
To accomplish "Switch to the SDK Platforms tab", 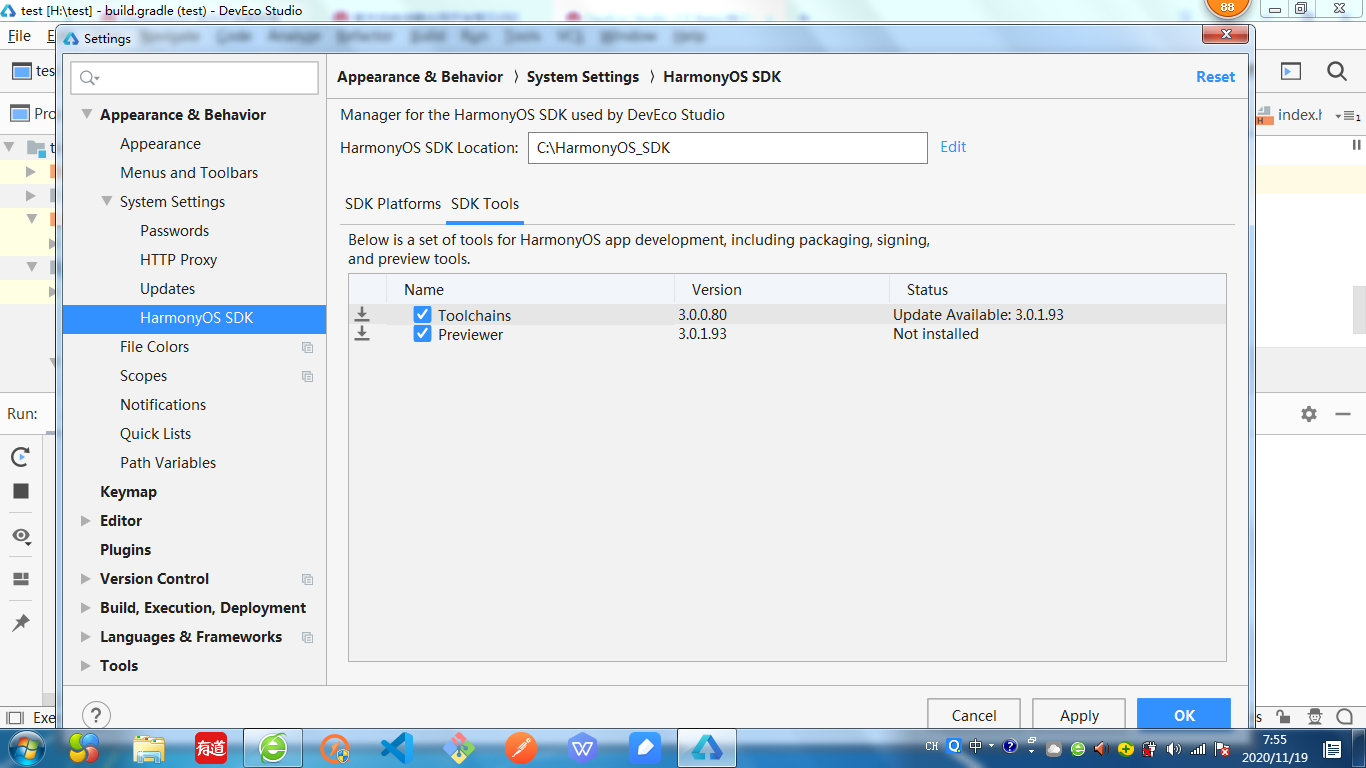I will click(x=393, y=203).
